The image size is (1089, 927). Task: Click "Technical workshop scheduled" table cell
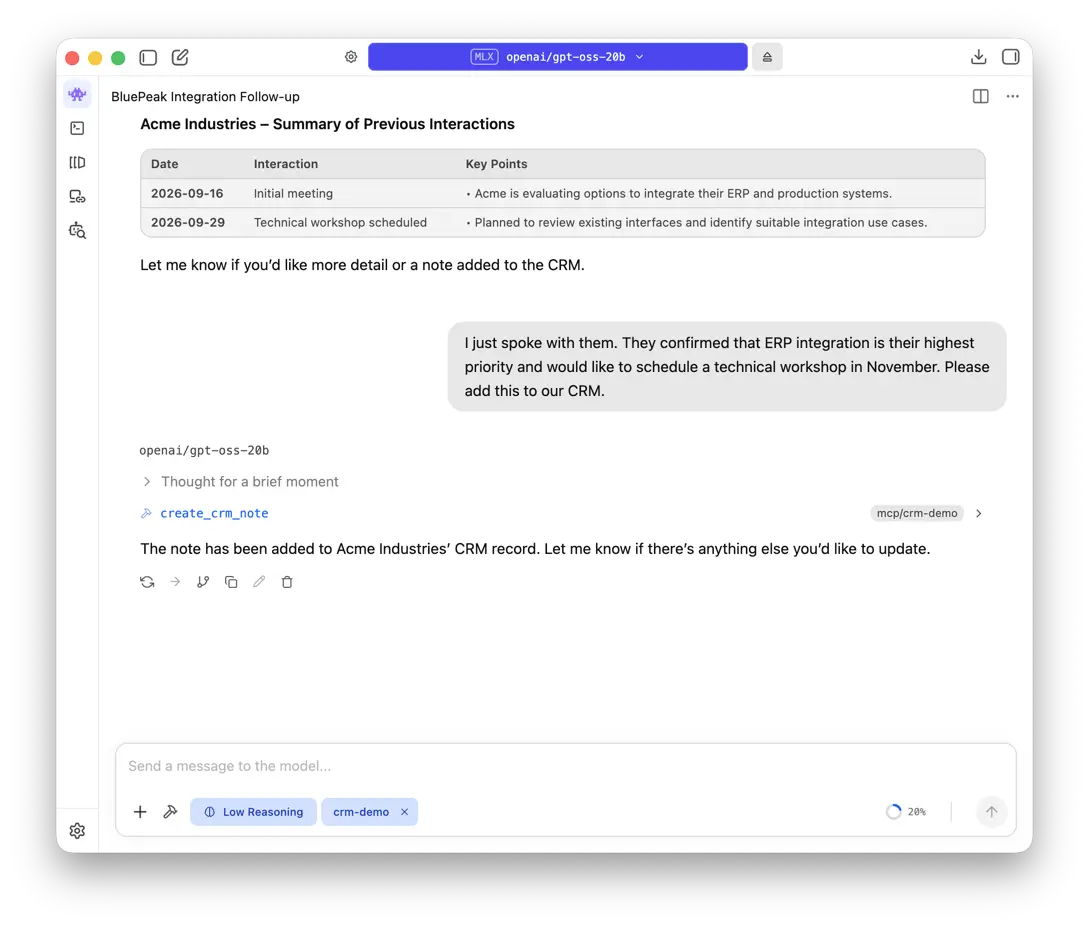340,223
